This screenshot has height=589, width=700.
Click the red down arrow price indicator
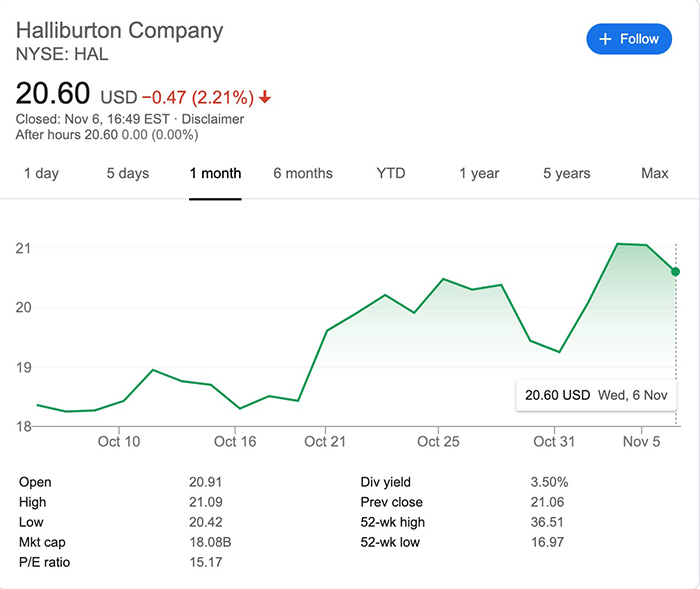point(265,97)
